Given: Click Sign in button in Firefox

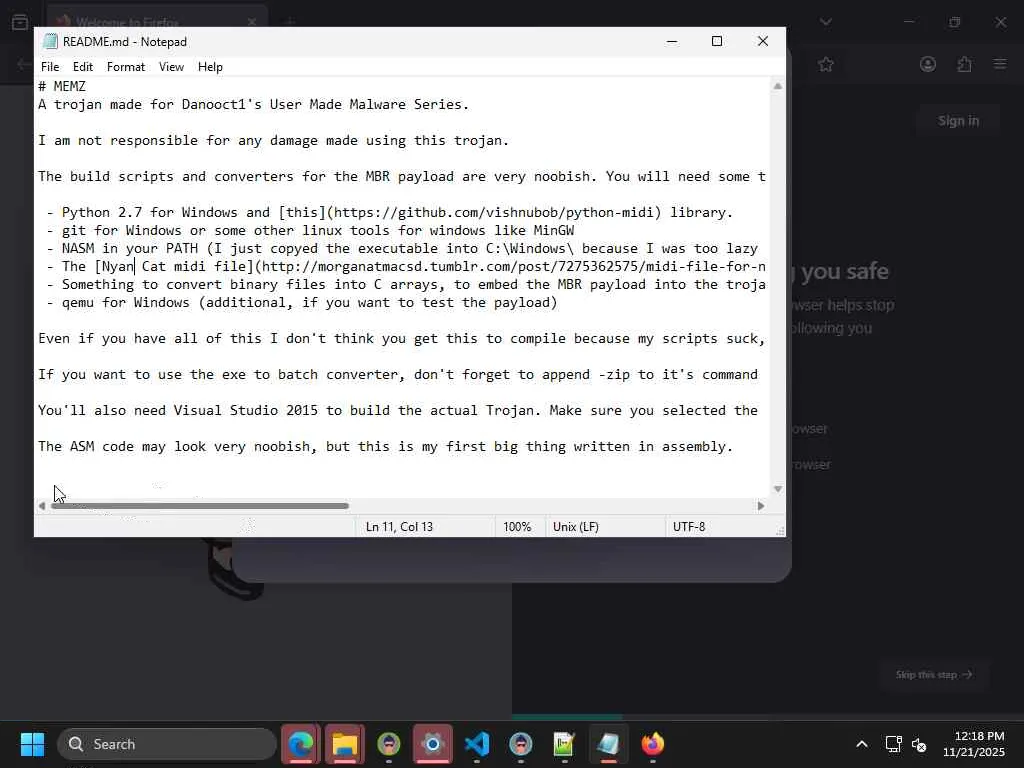Looking at the screenshot, I should pyautogui.click(x=958, y=121).
